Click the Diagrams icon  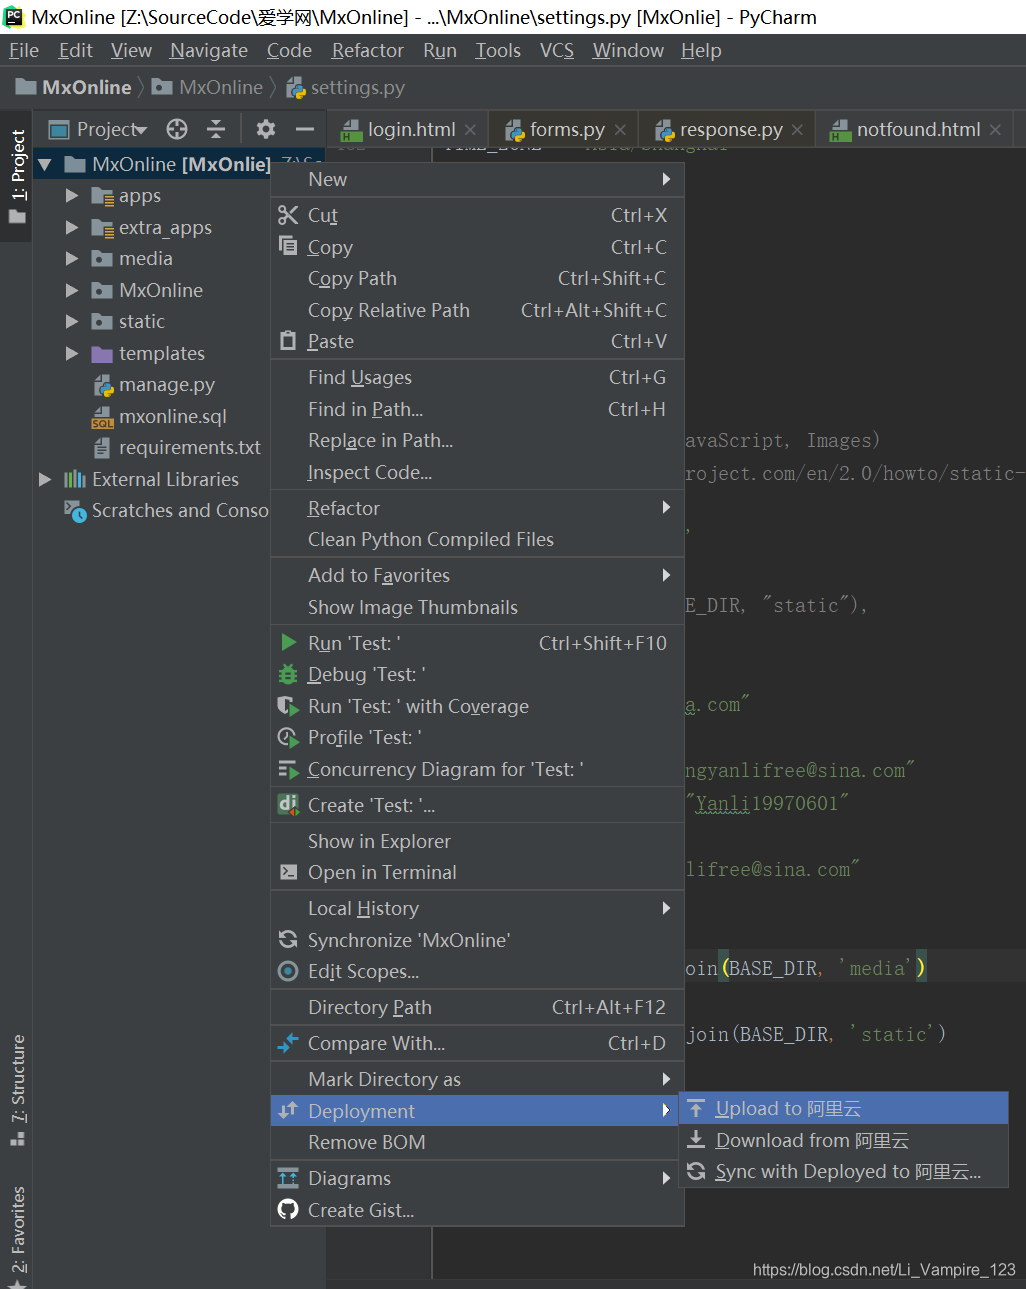pos(288,1178)
